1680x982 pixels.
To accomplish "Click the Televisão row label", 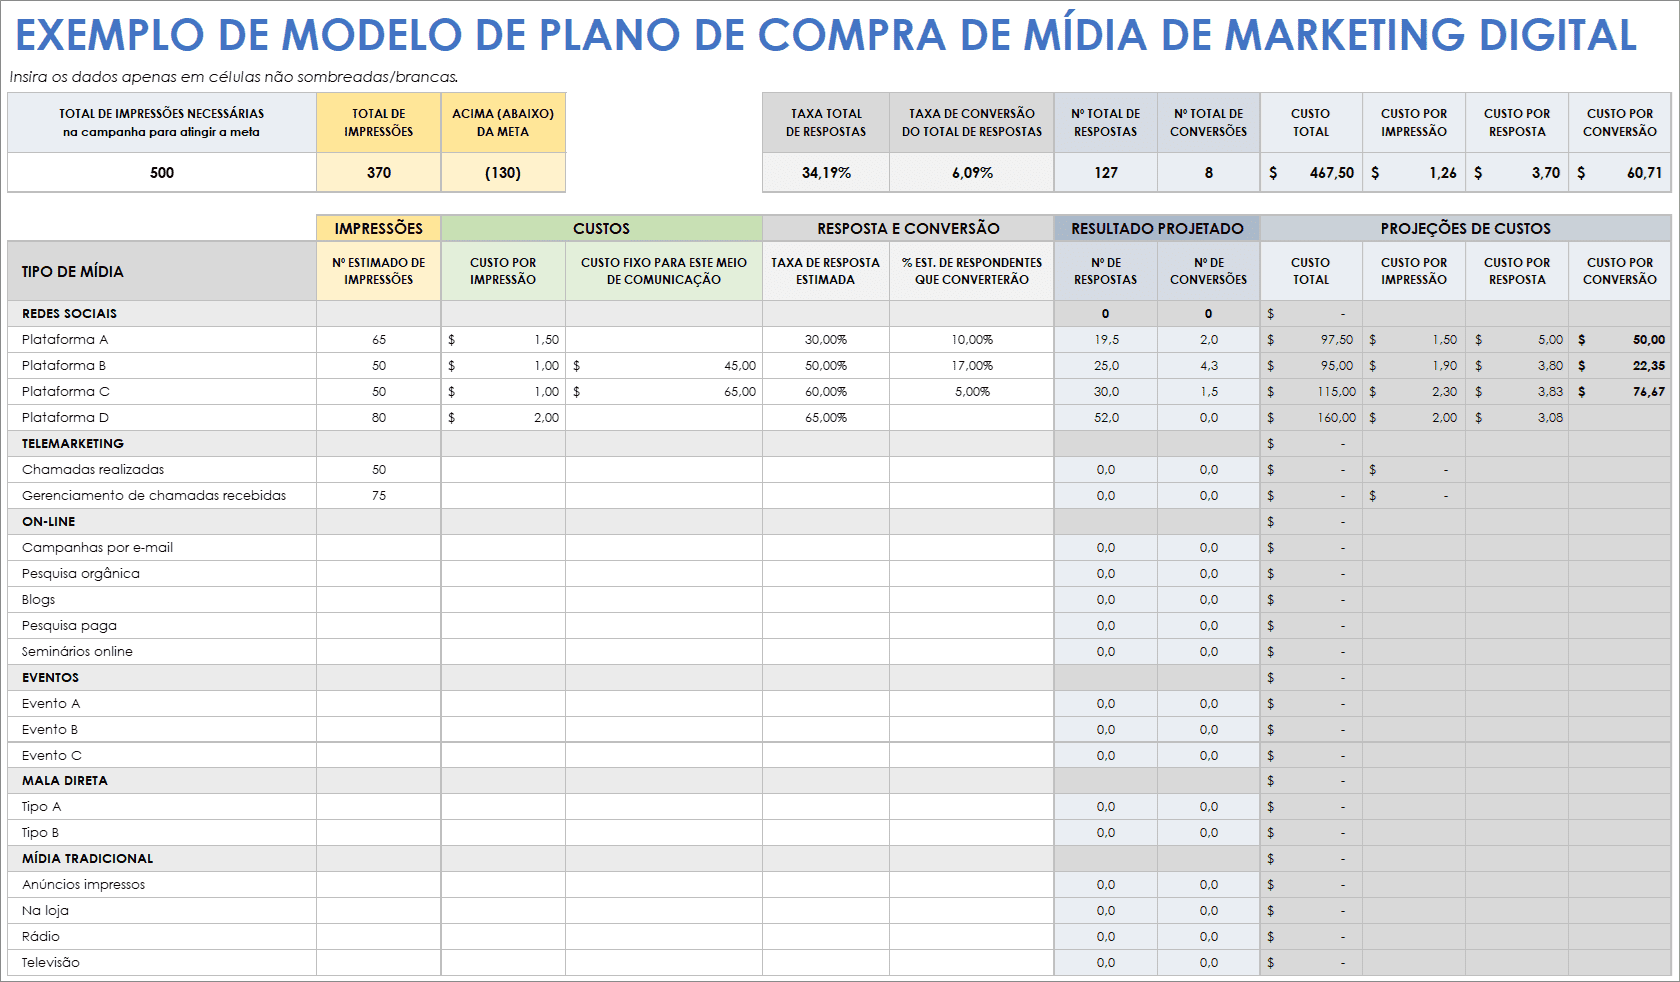I will coord(51,963).
